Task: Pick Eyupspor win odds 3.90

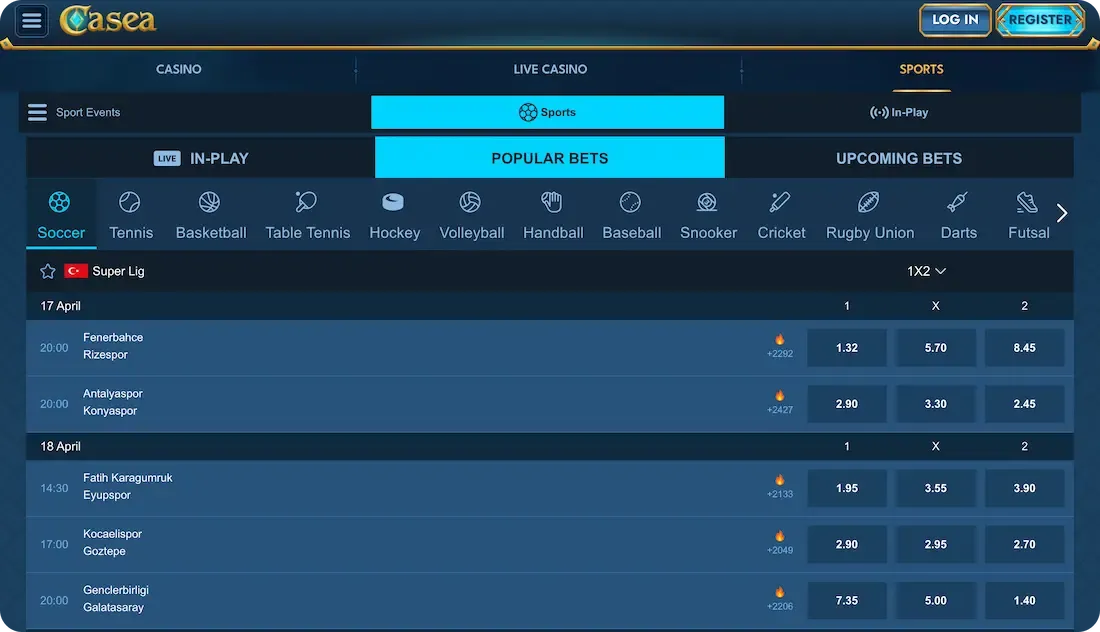Action: pos(1024,488)
